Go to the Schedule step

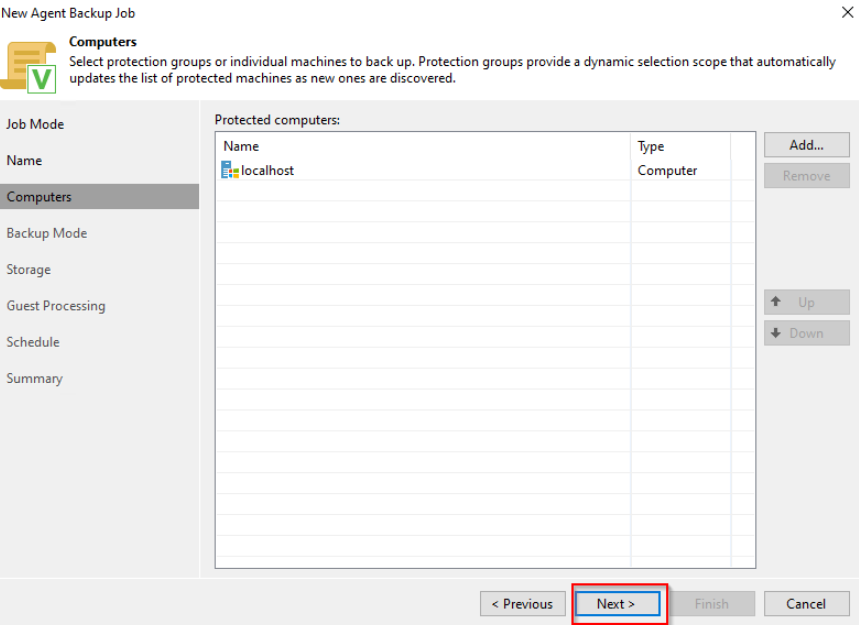33,342
